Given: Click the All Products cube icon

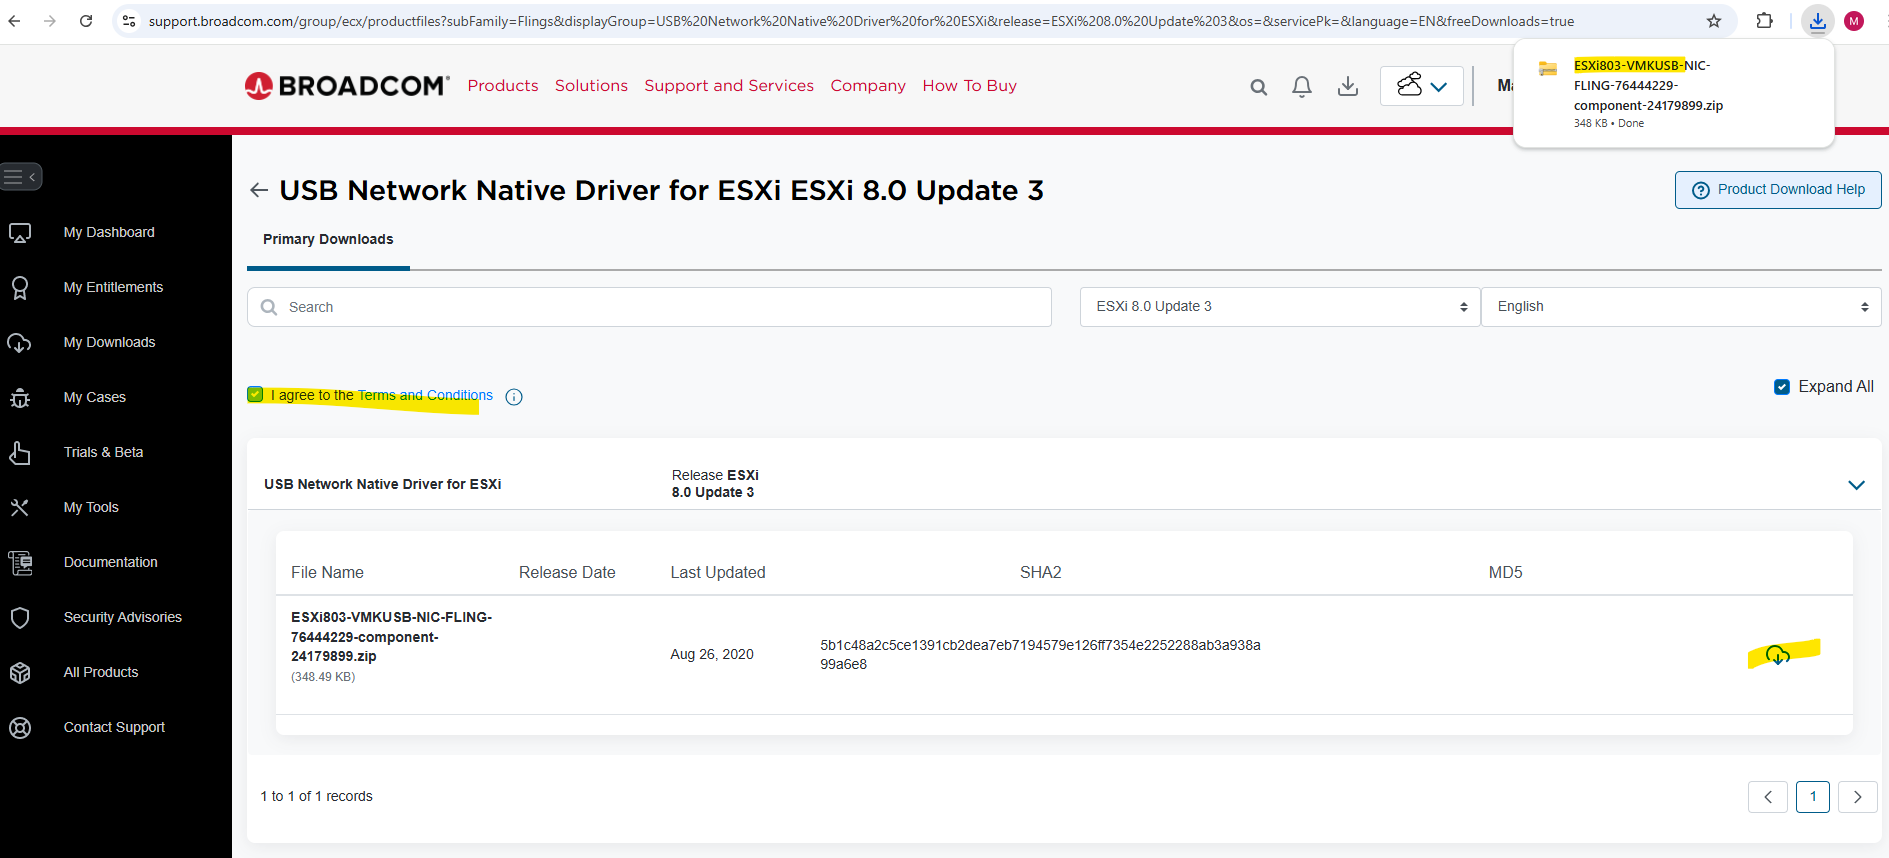Looking at the screenshot, I should 20,673.
